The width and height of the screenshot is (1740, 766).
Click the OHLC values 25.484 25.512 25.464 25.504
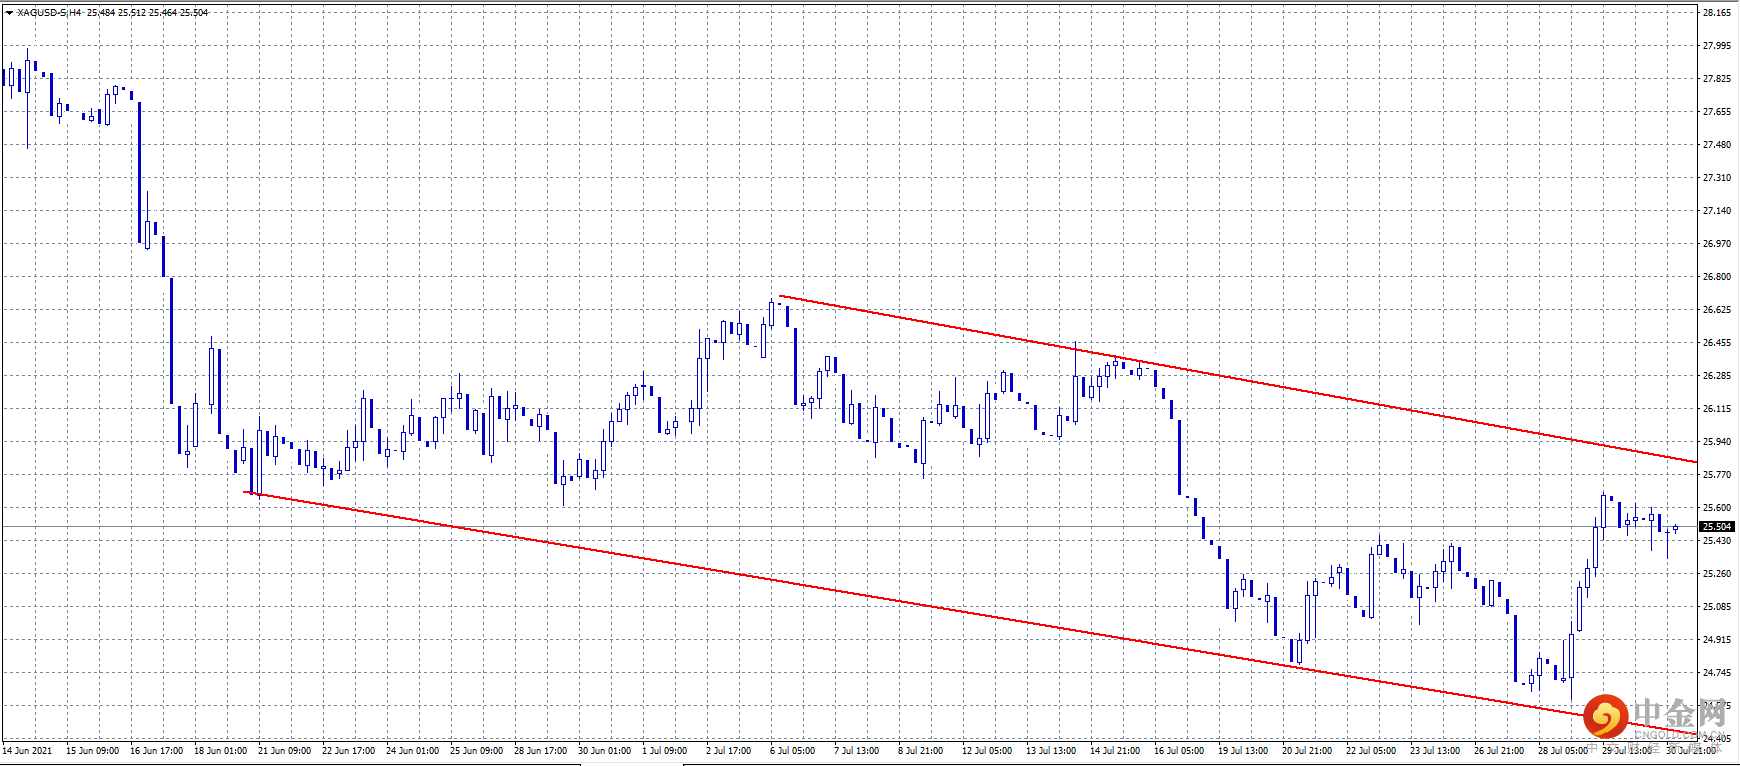tap(147, 13)
